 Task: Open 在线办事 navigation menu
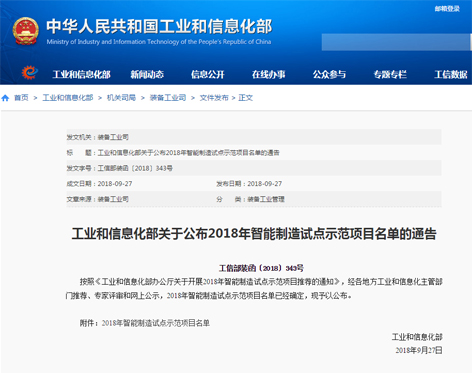click(269, 74)
